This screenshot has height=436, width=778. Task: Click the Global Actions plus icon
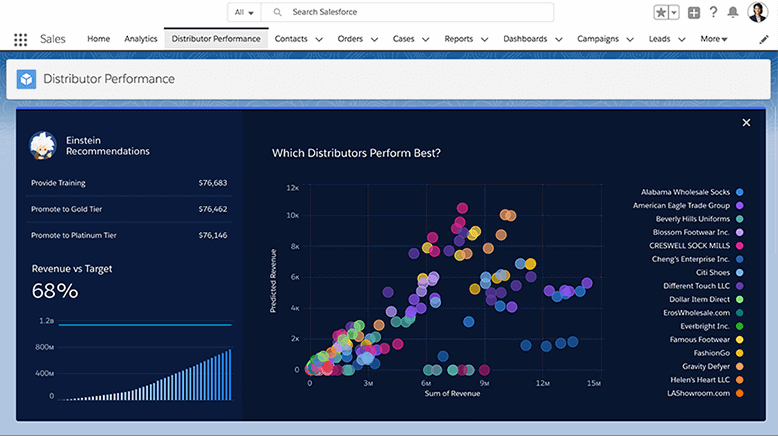pyautogui.click(x=694, y=12)
